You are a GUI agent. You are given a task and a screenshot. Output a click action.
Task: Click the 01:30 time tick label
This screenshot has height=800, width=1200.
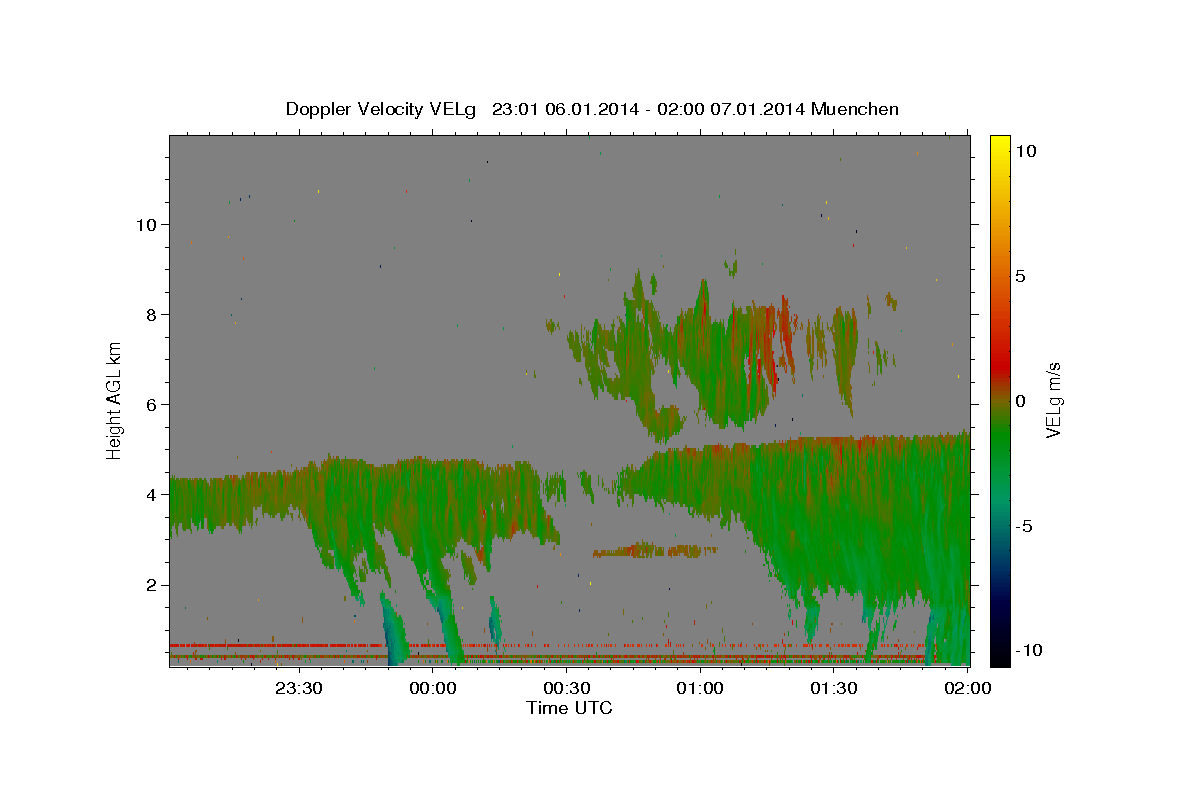834,689
